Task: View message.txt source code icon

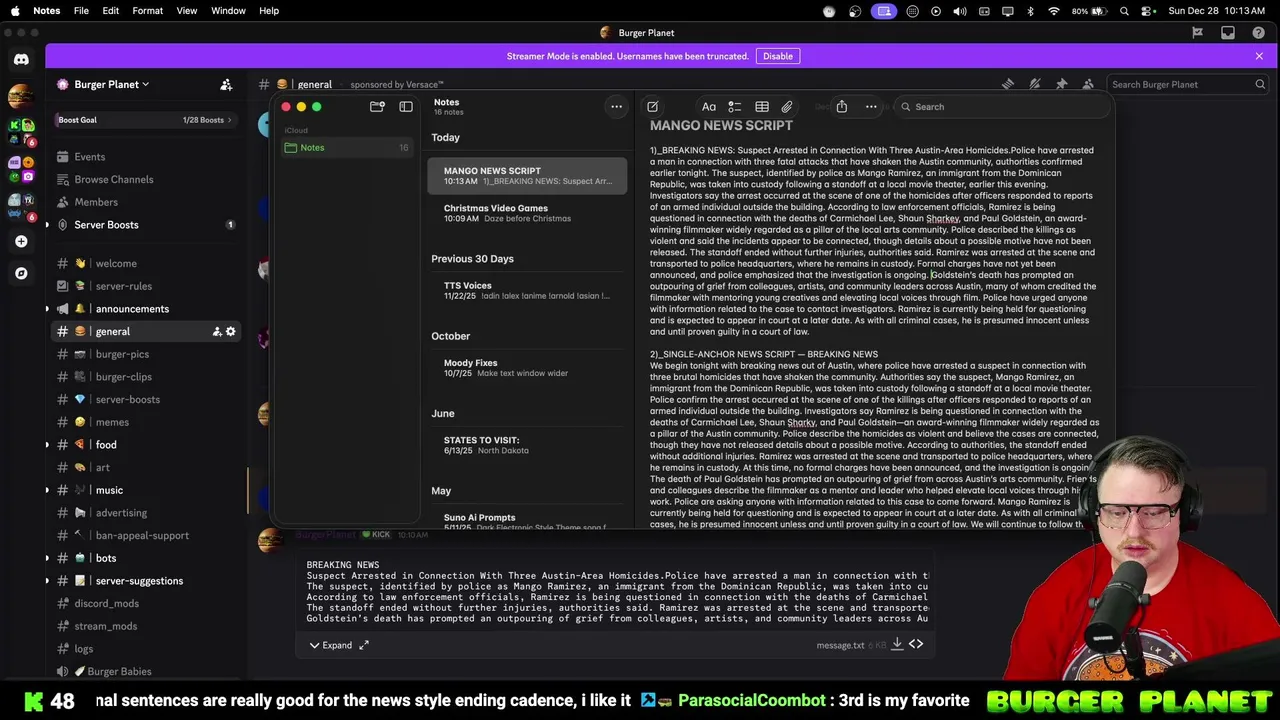Action: coord(916,645)
